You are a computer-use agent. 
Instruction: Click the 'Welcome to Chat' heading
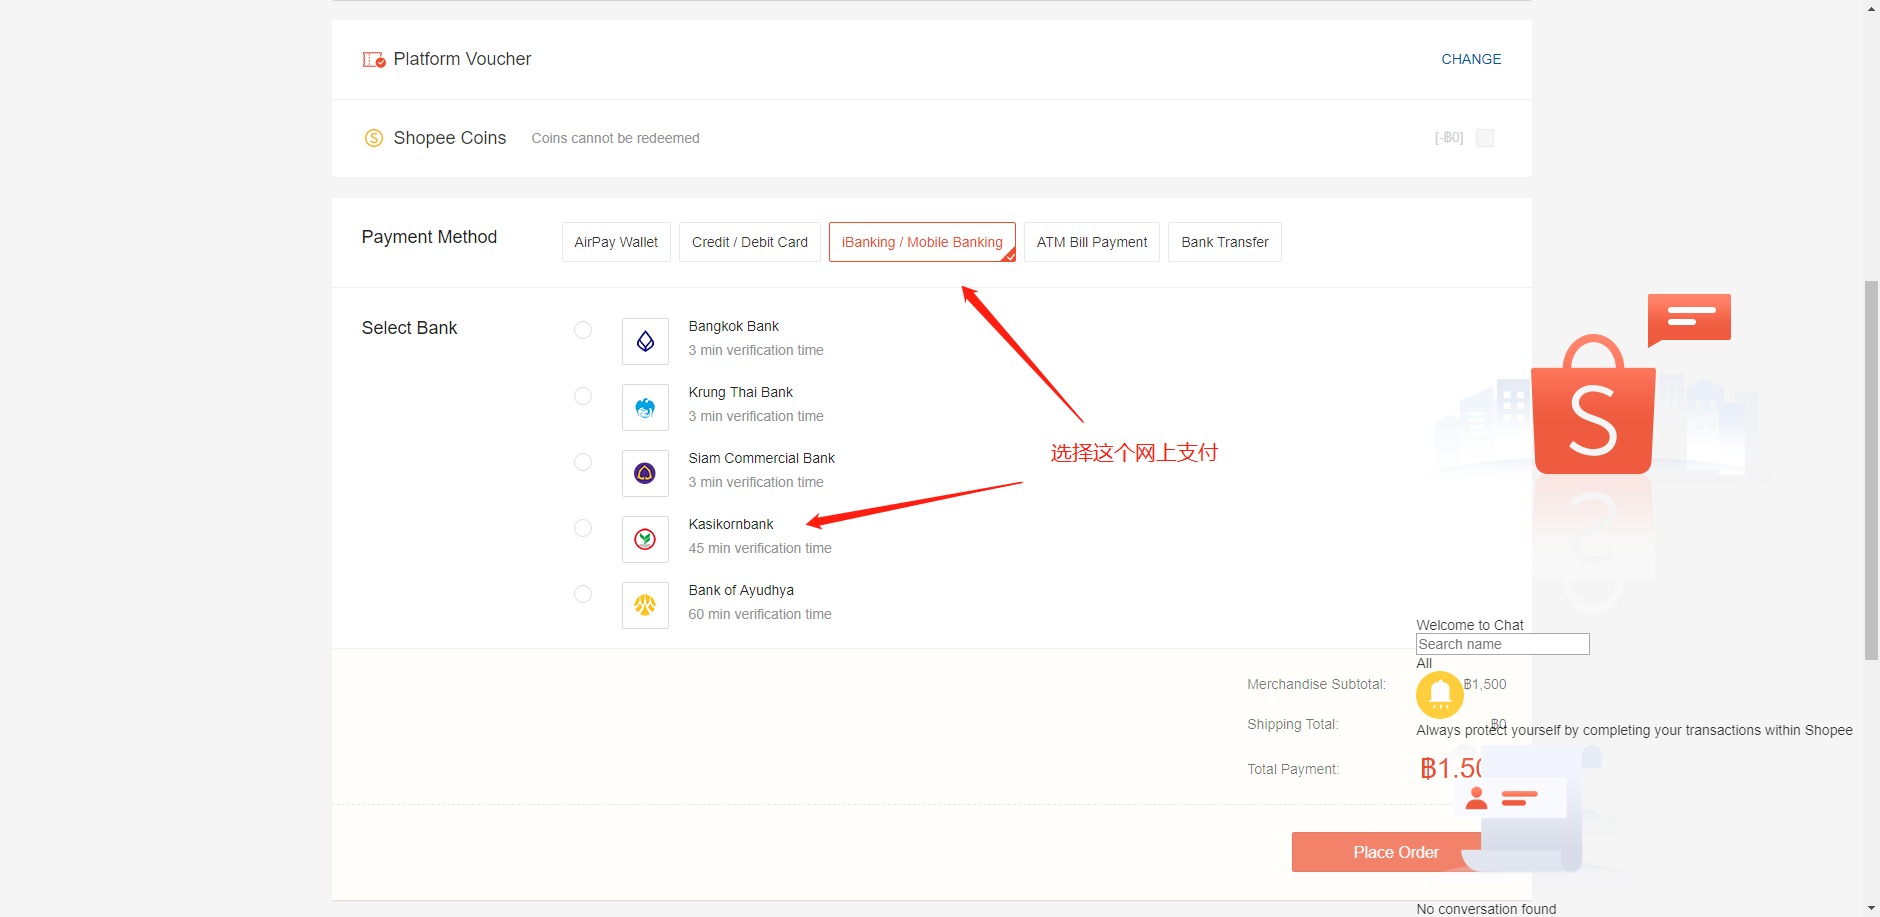[x=1470, y=625]
